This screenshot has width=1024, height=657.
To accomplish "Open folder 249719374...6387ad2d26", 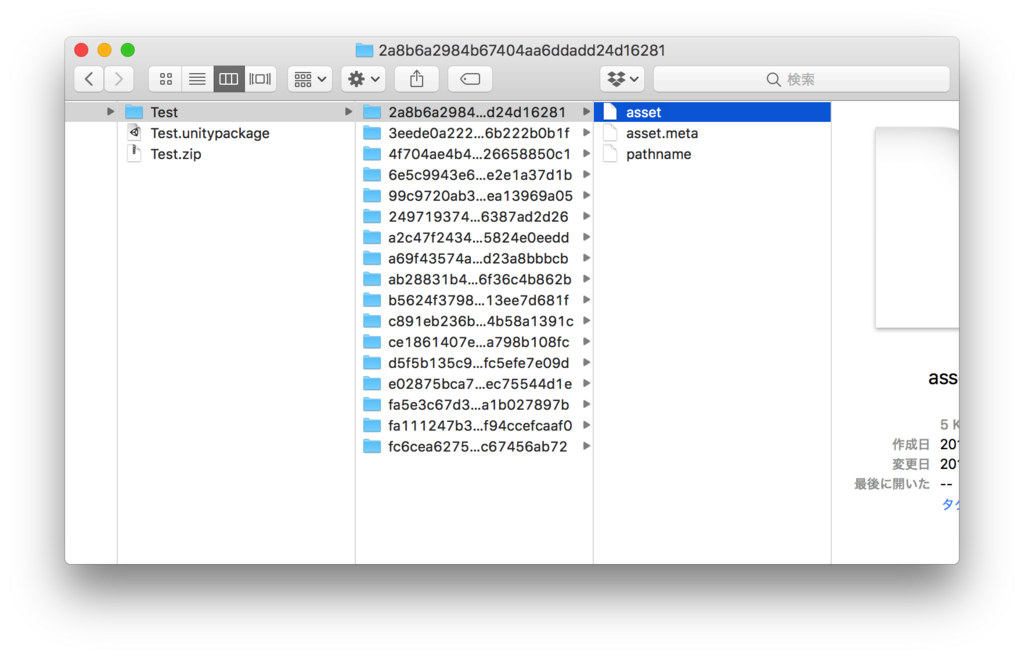I will coord(475,217).
